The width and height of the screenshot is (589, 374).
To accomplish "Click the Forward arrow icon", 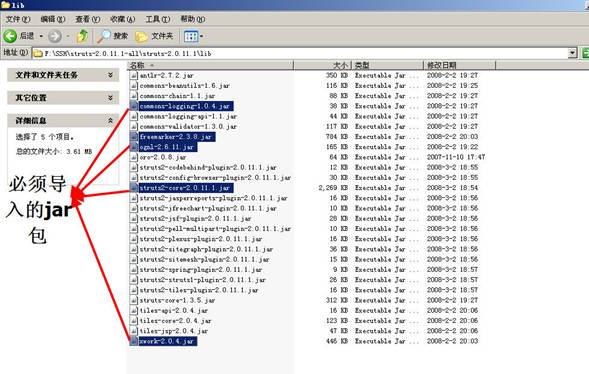I will click(x=55, y=36).
